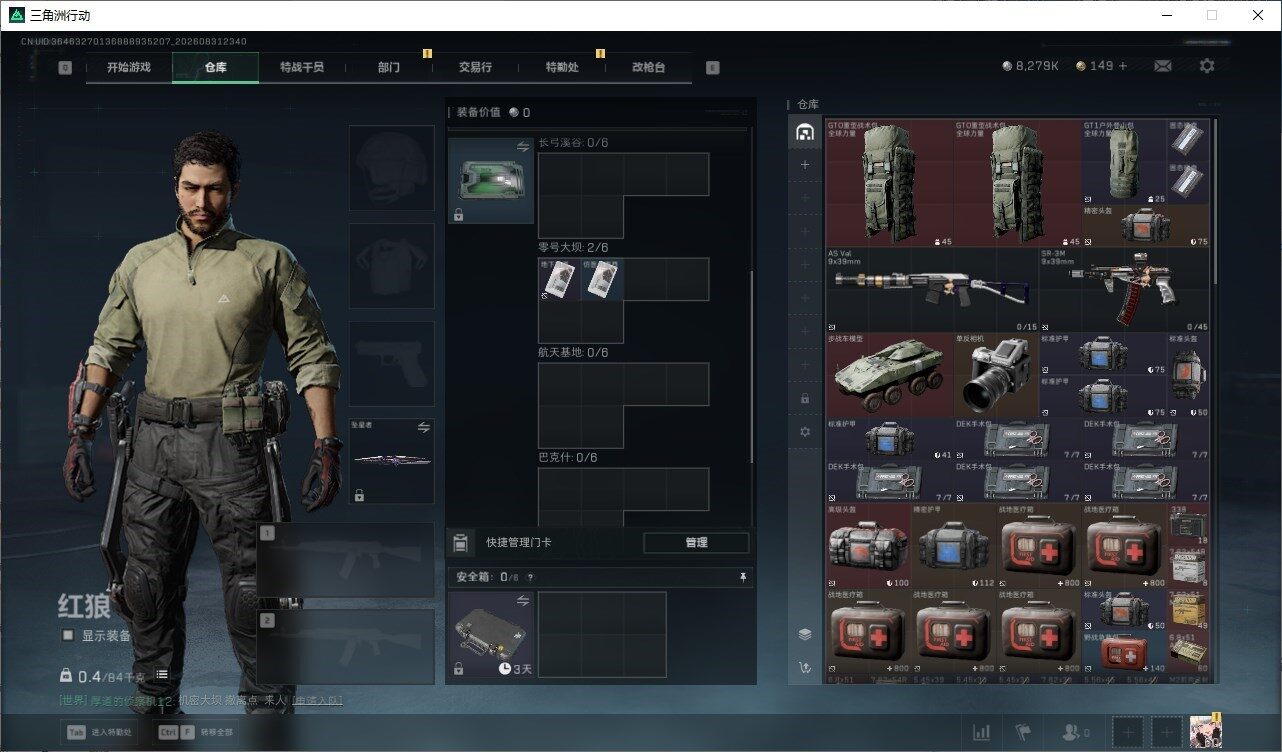Click the 快捷管理门卡 keycard icon

pos(460,543)
